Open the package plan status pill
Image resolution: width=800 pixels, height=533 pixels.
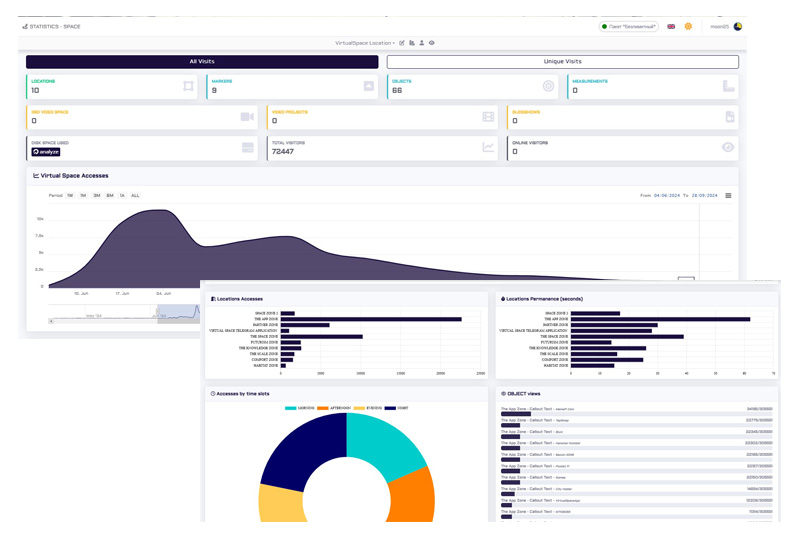point(628,27)
